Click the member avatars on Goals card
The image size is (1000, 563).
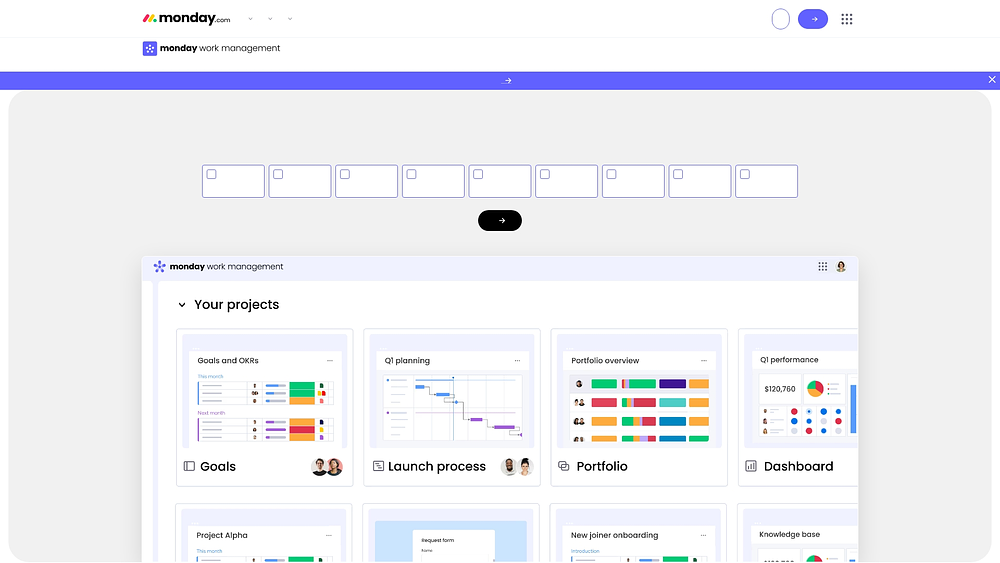tap(327, 467)
